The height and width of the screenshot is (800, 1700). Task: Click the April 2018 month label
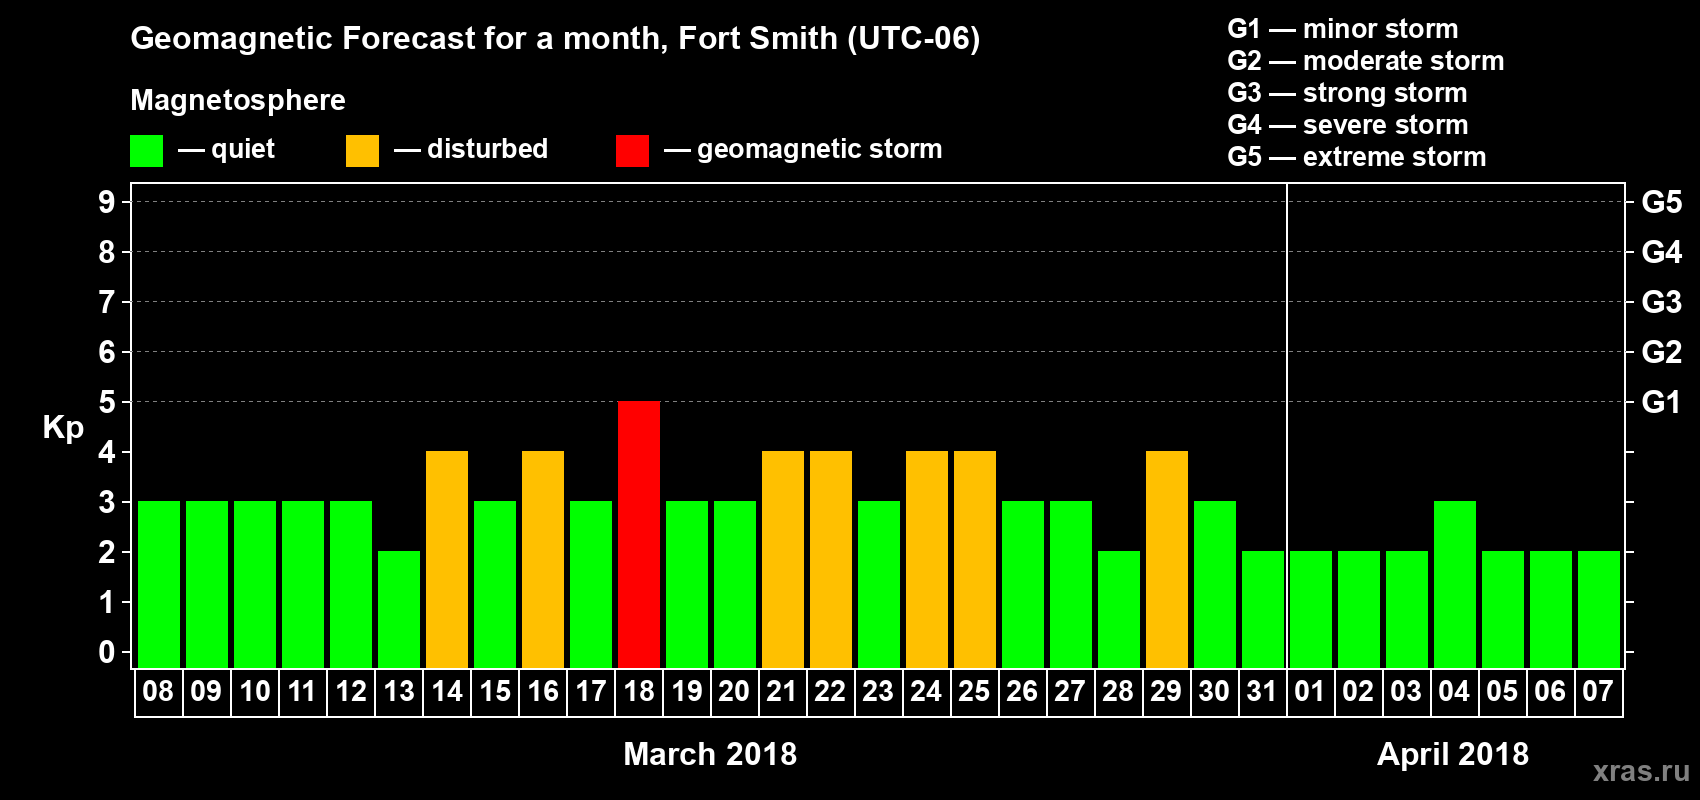(1453, 753)
